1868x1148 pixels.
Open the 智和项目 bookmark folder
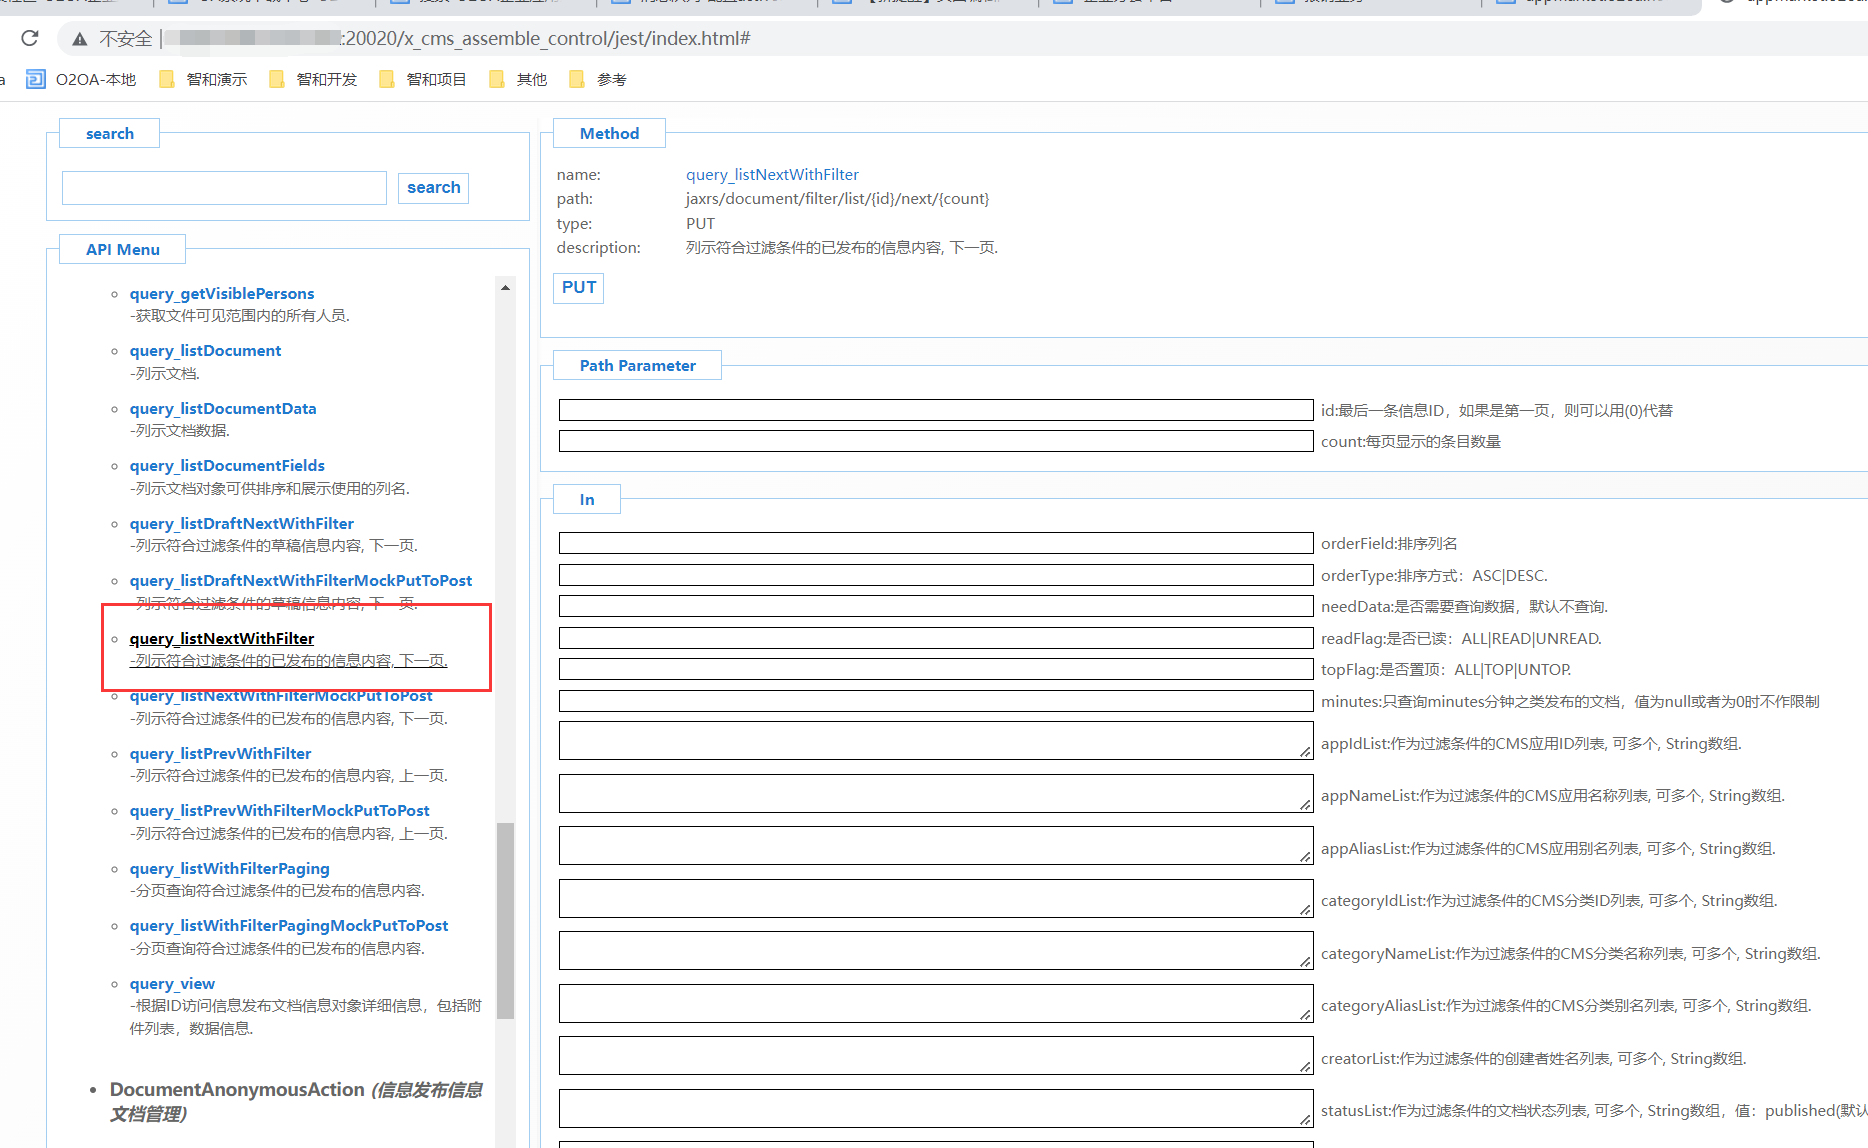[x=424, y=79]
